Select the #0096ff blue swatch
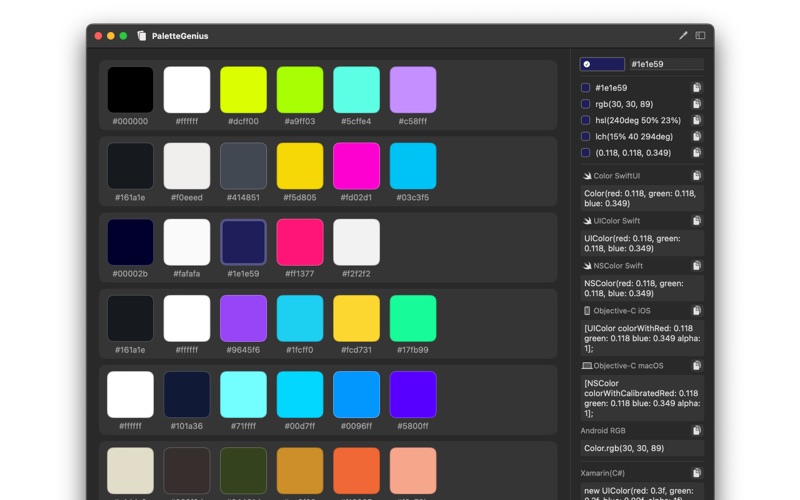 tap(356, 394)
